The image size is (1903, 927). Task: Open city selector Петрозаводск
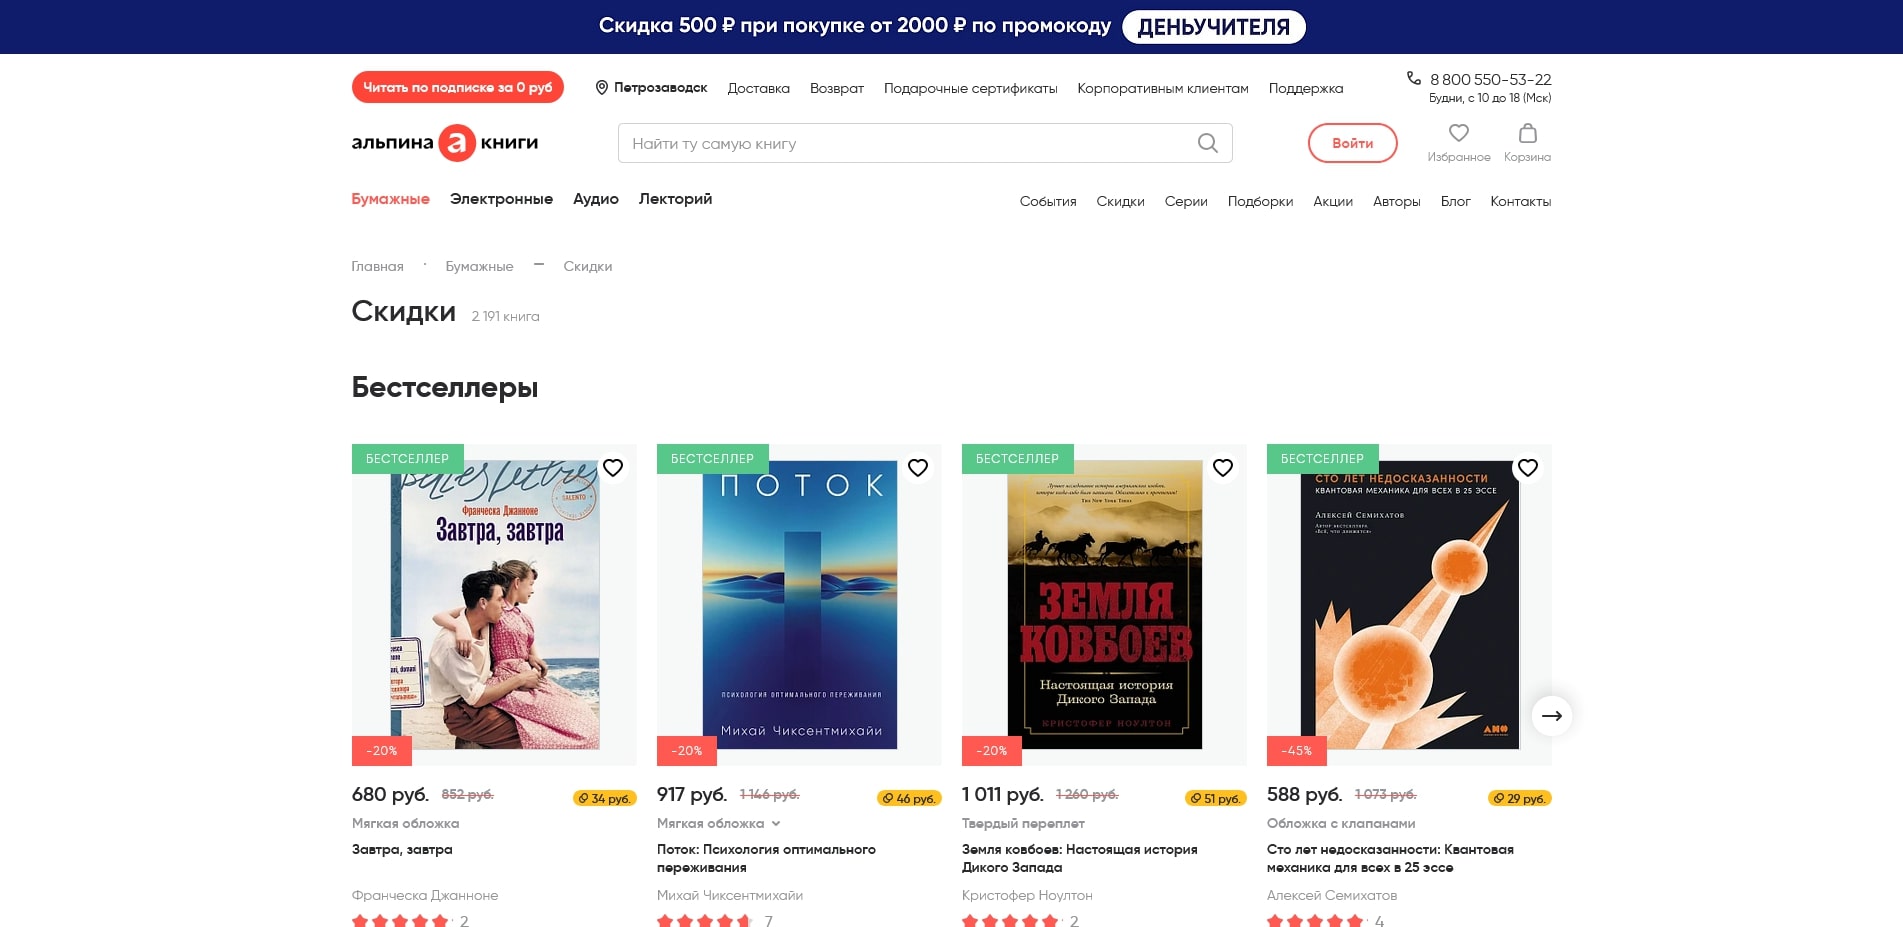tap(660, 88)
